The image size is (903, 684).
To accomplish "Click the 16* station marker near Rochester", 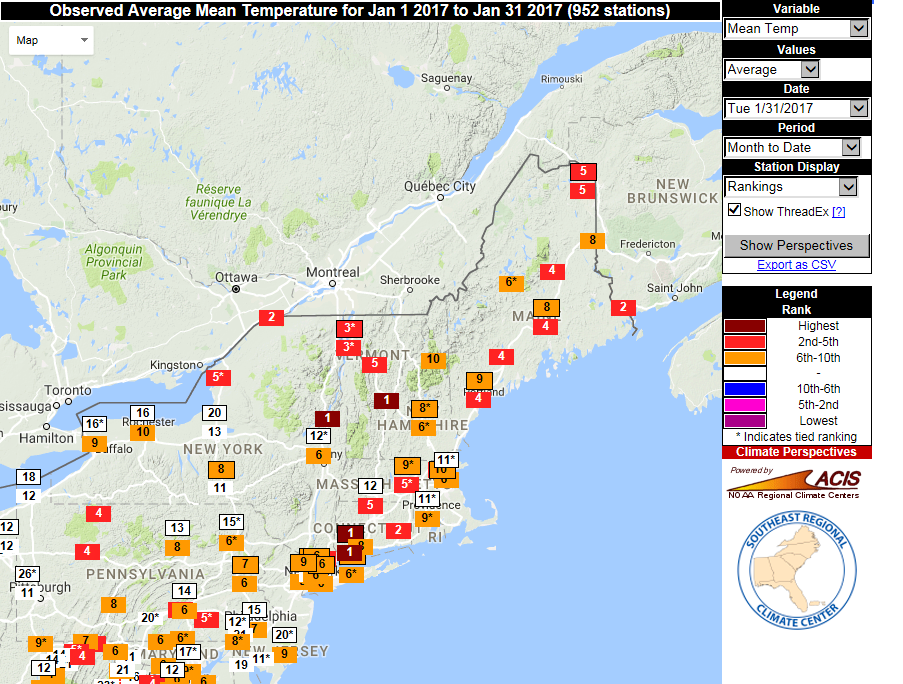I will tap(95, 424).
